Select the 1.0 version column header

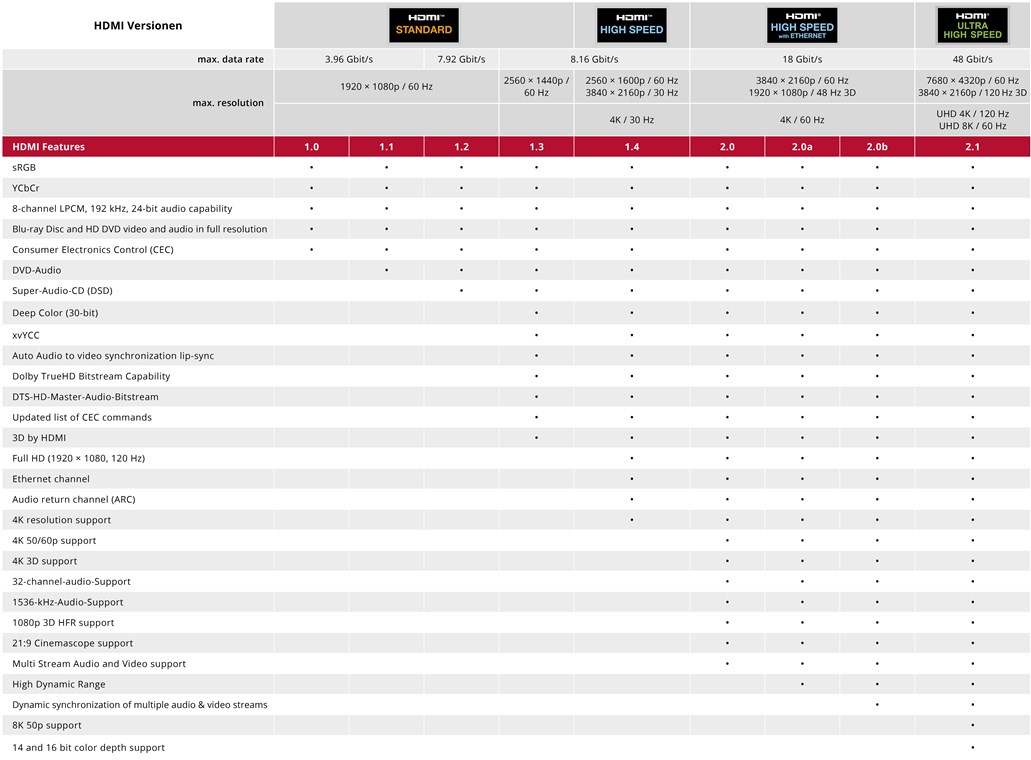point(311,147)
